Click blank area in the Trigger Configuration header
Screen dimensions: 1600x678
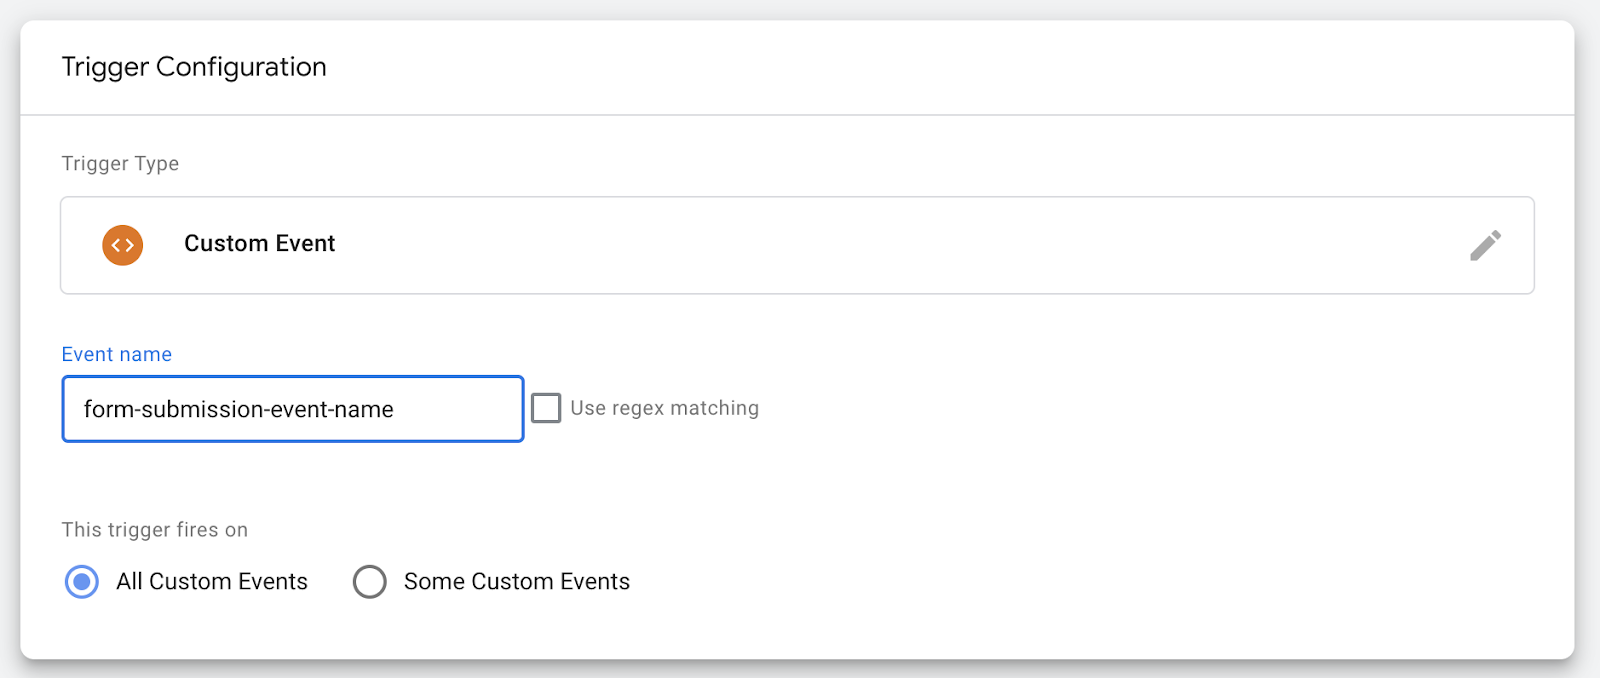coord(900,67)
